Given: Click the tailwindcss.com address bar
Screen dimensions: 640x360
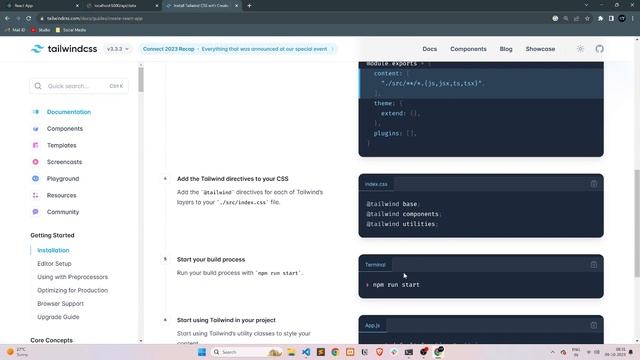Looking at the screenshot, I should [294, 18].
